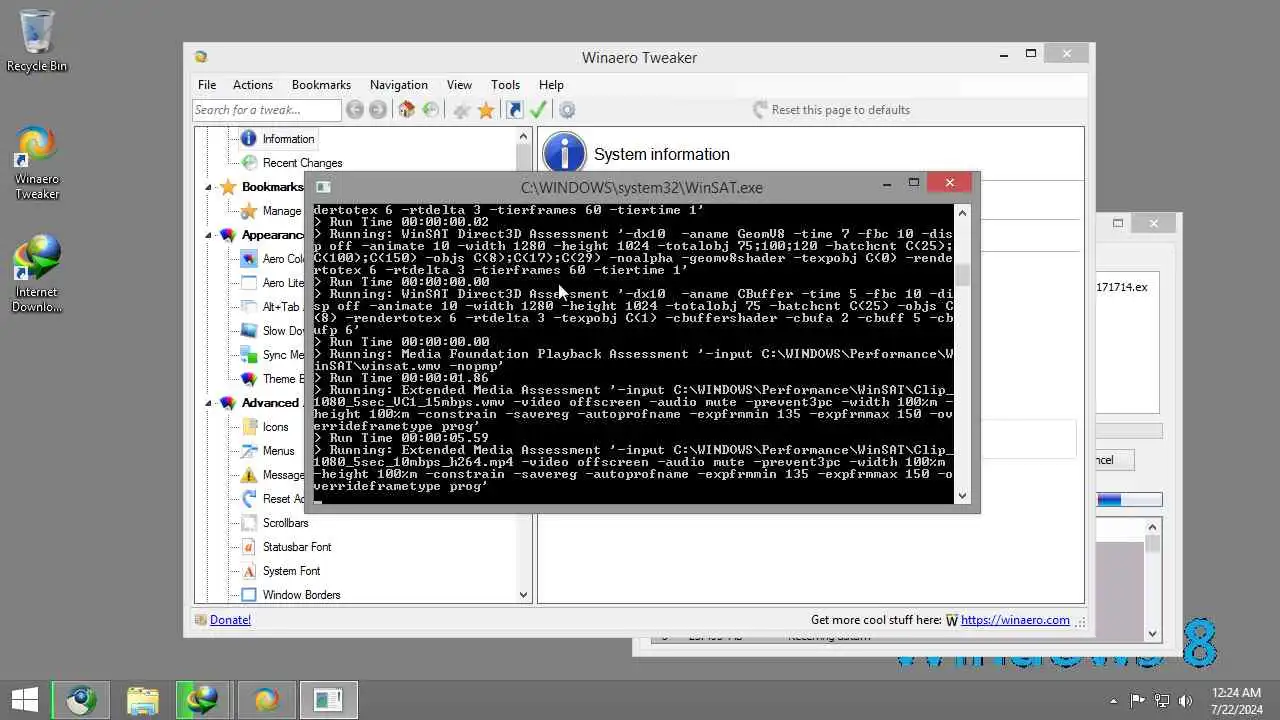Go back using the toolbar back arrow

pos(355,110)
